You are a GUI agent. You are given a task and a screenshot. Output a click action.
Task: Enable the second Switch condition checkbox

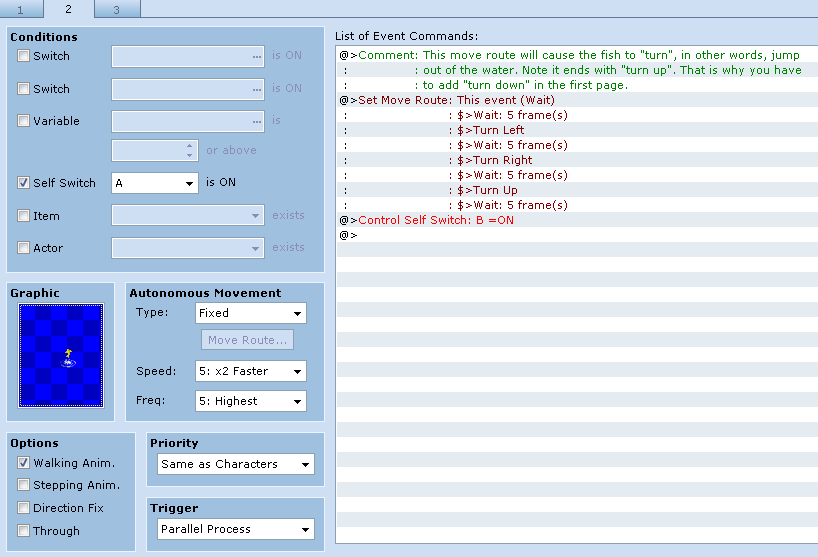pos(23,89)
